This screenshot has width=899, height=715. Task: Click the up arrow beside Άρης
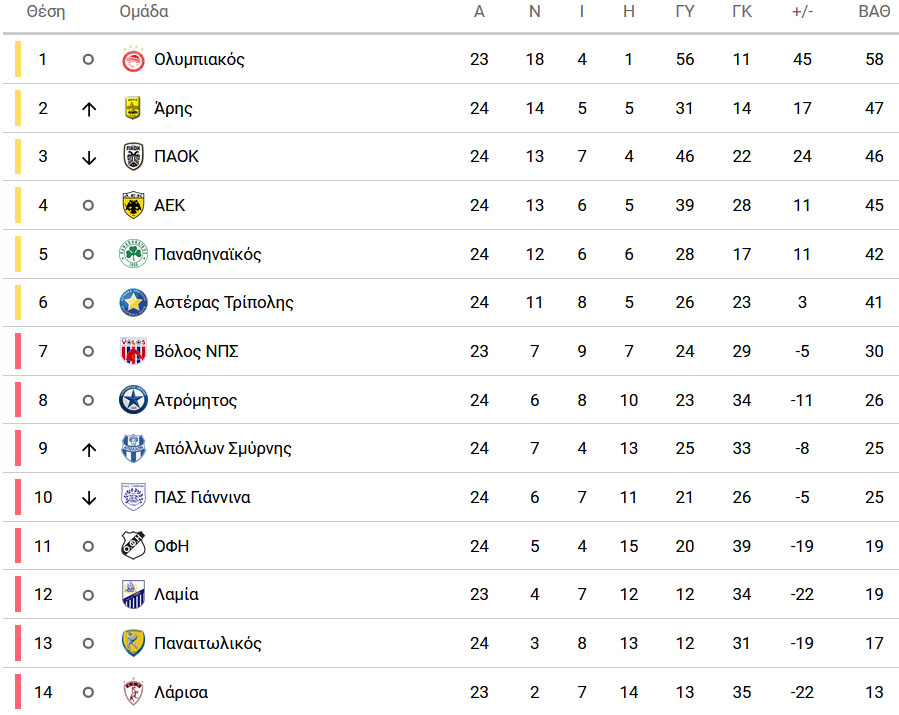pyautogui.click(x=89, y=109)
